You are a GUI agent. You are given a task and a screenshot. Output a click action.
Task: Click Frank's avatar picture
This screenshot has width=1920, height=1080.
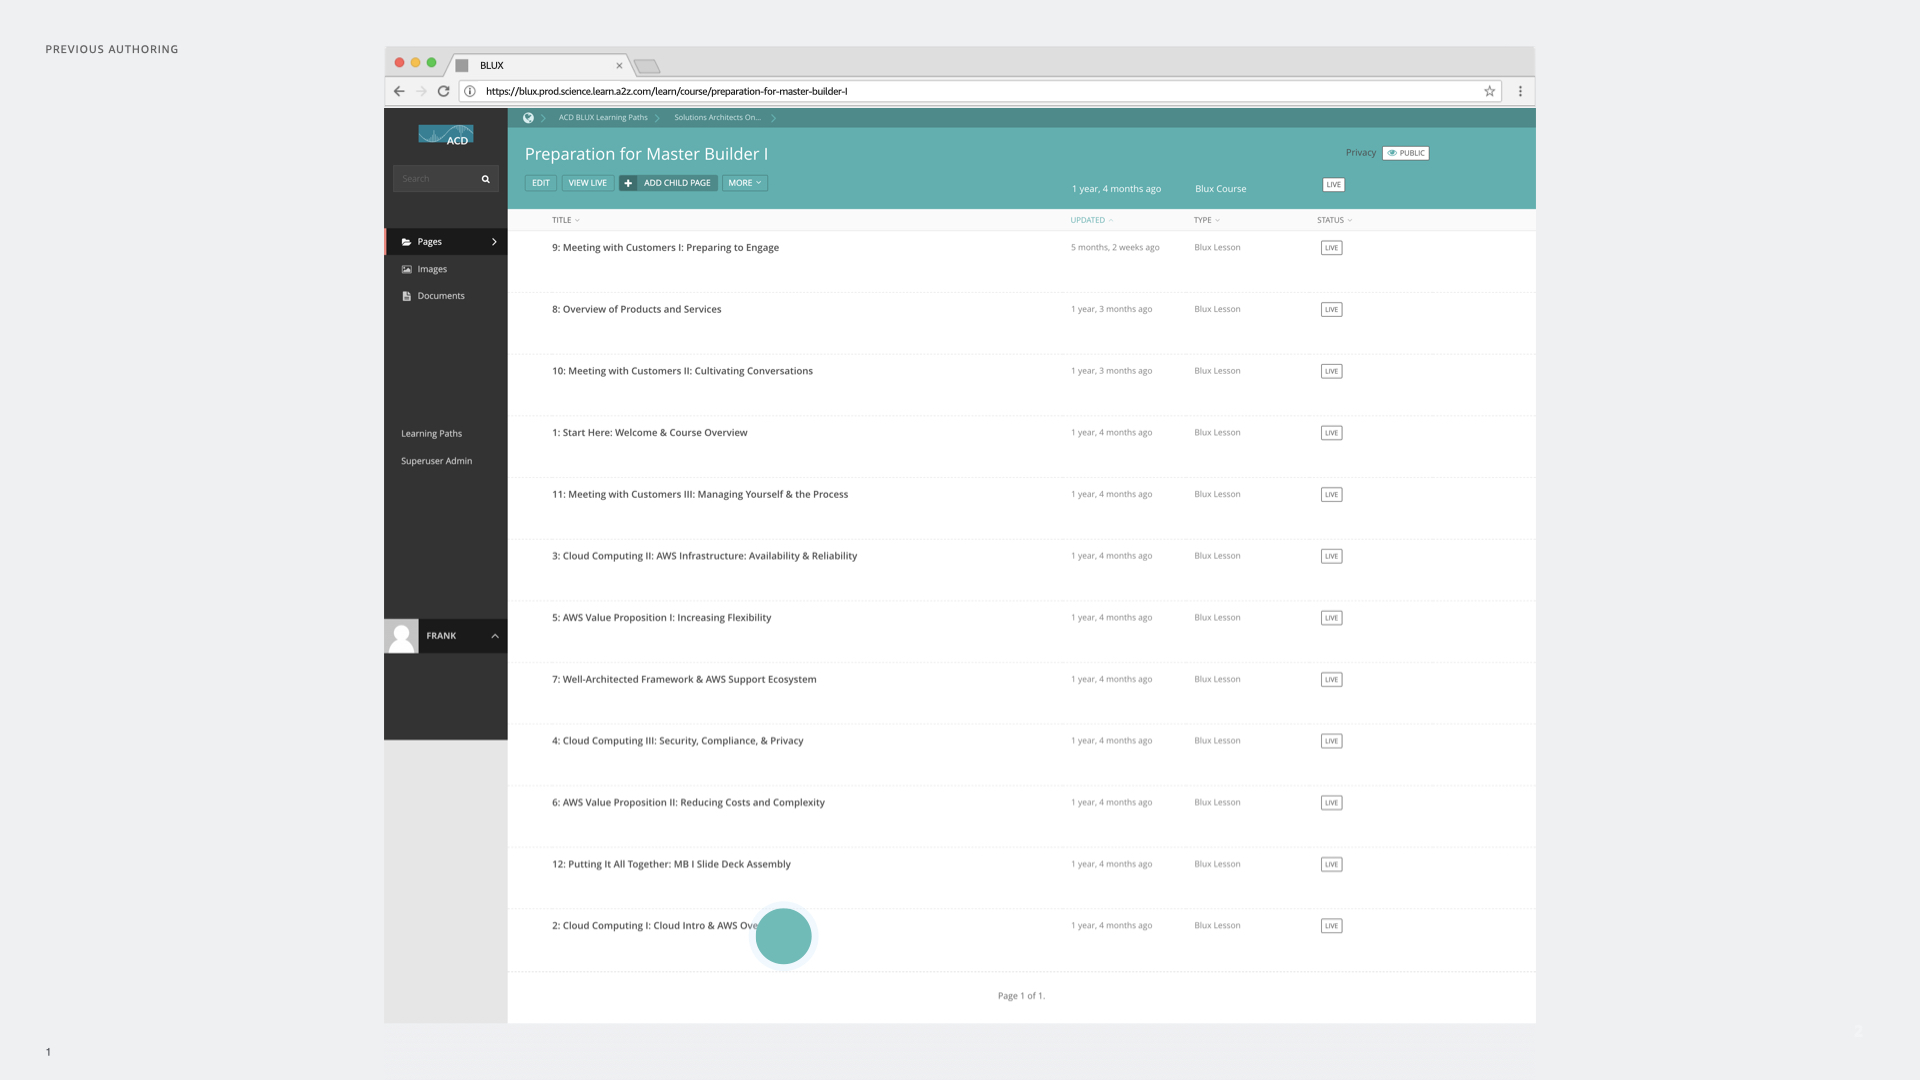pos(401,636)
